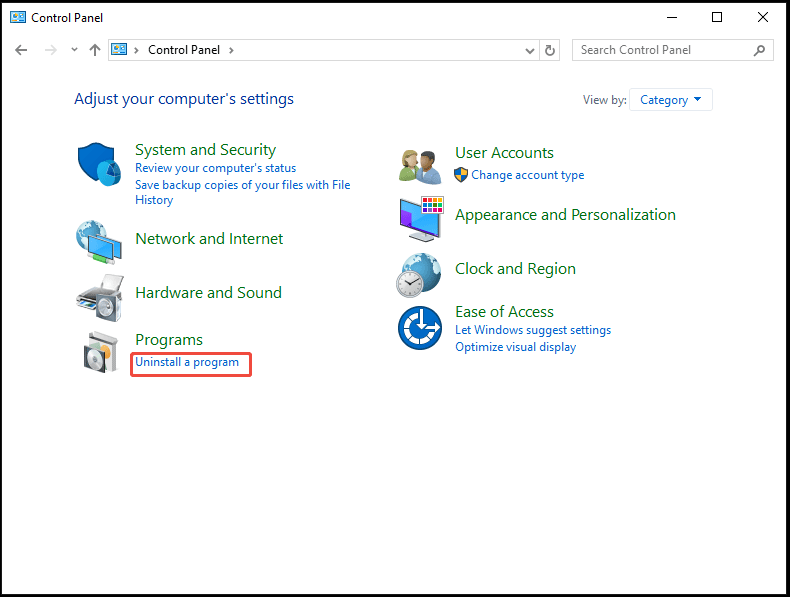Select the User Accounts people icon
790x597 pixels.
pos(420,167)
